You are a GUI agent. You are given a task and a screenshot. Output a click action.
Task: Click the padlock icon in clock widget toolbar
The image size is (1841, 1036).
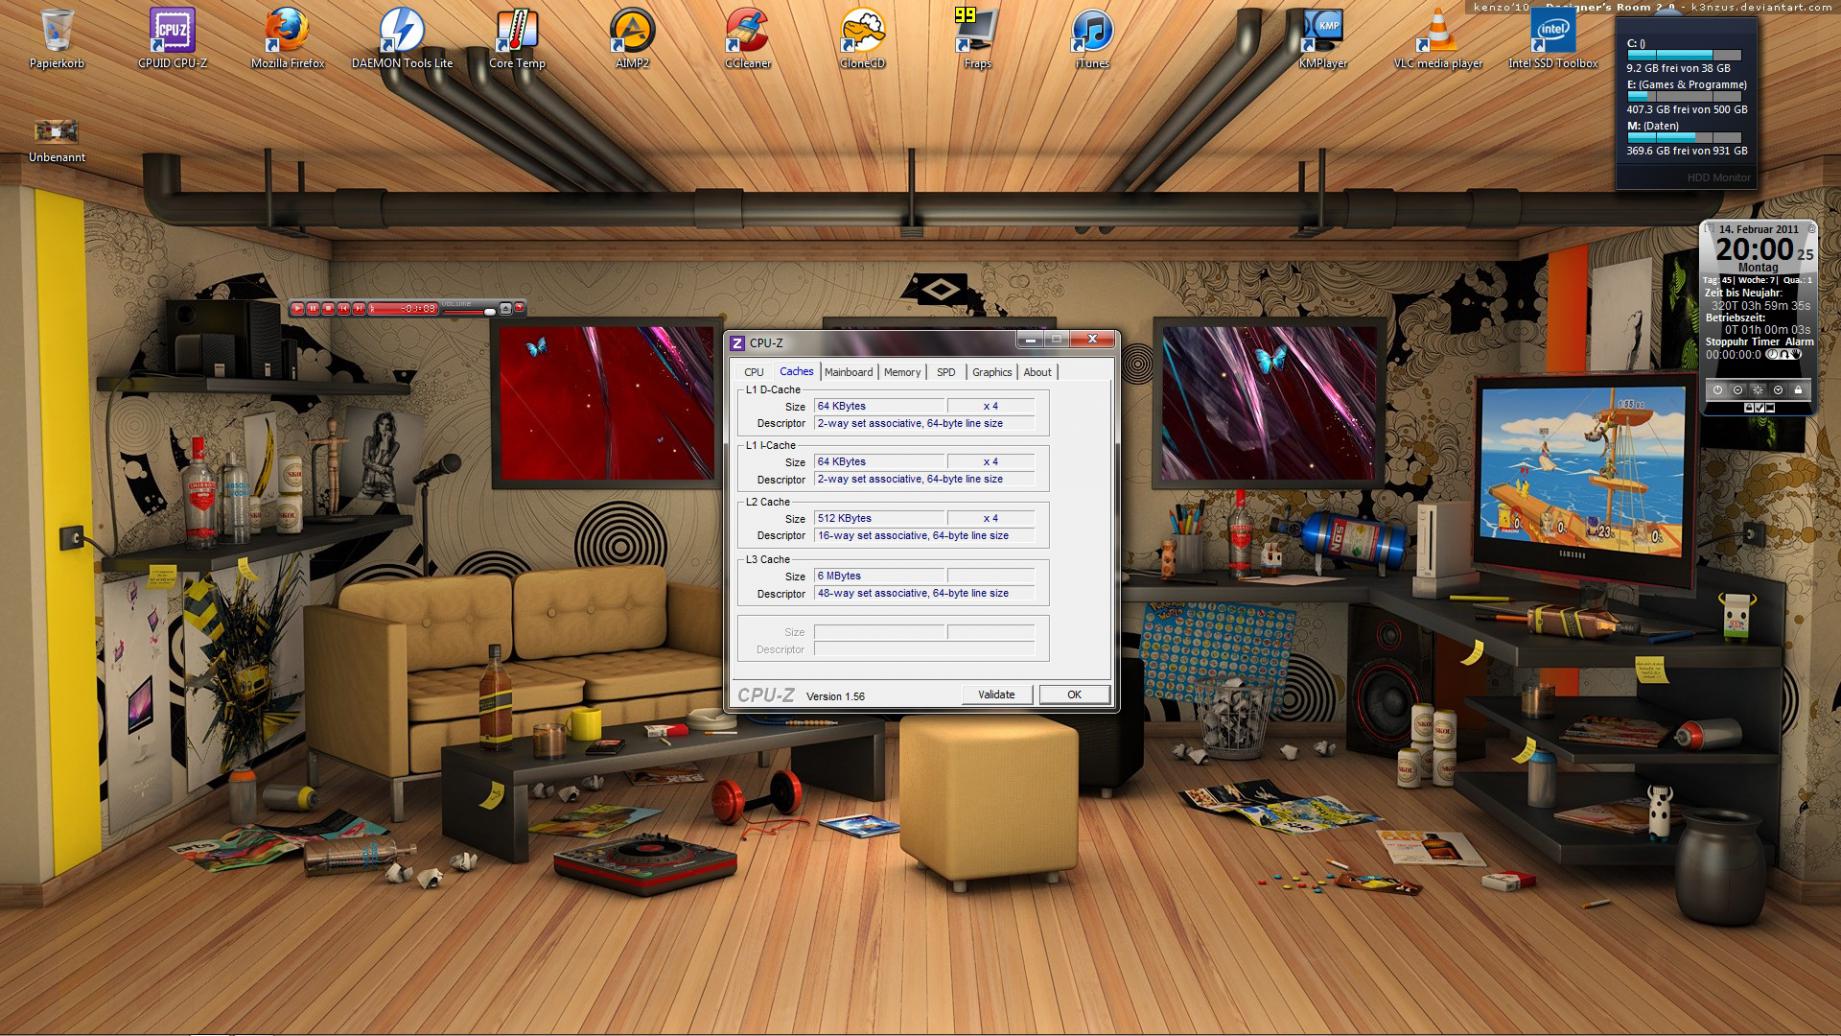[1798, 390]
